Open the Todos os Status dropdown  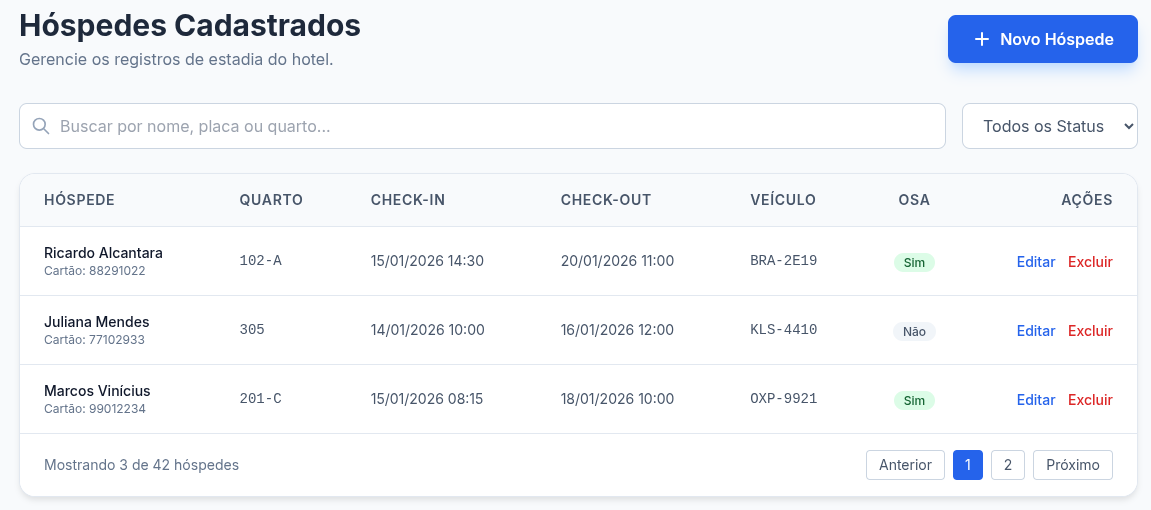coord(1049,126)
